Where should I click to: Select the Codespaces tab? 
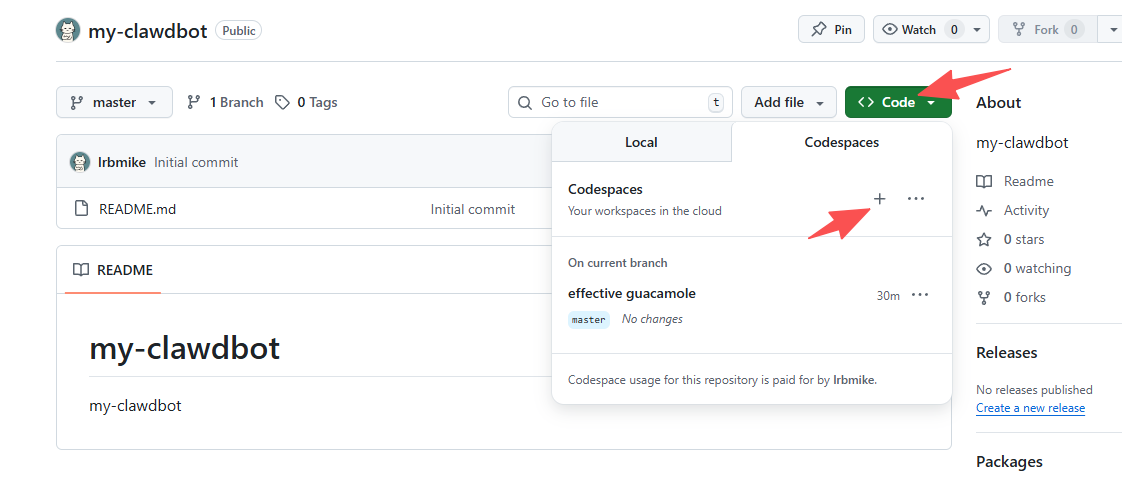(x=841, y=142)
